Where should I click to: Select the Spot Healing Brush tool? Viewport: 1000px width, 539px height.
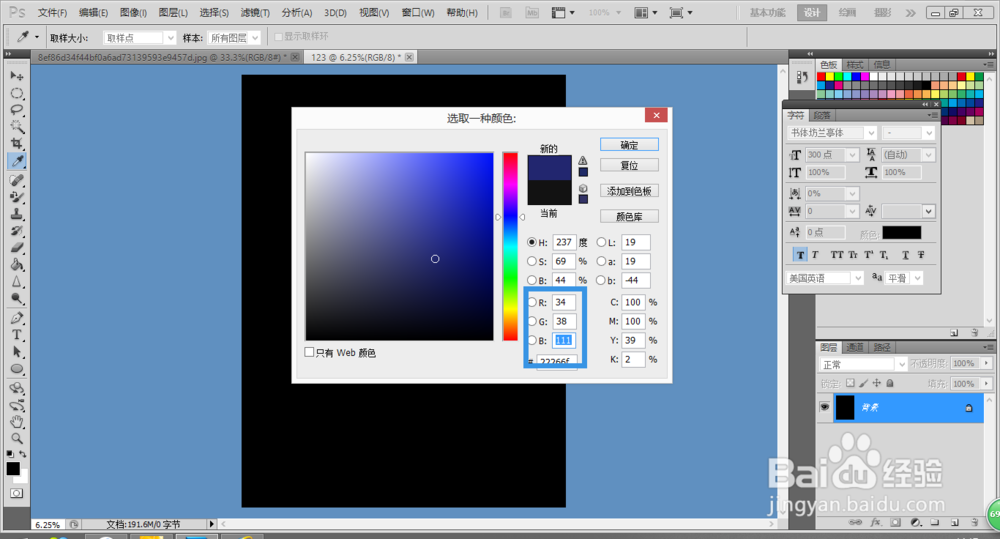click(17, 181)
